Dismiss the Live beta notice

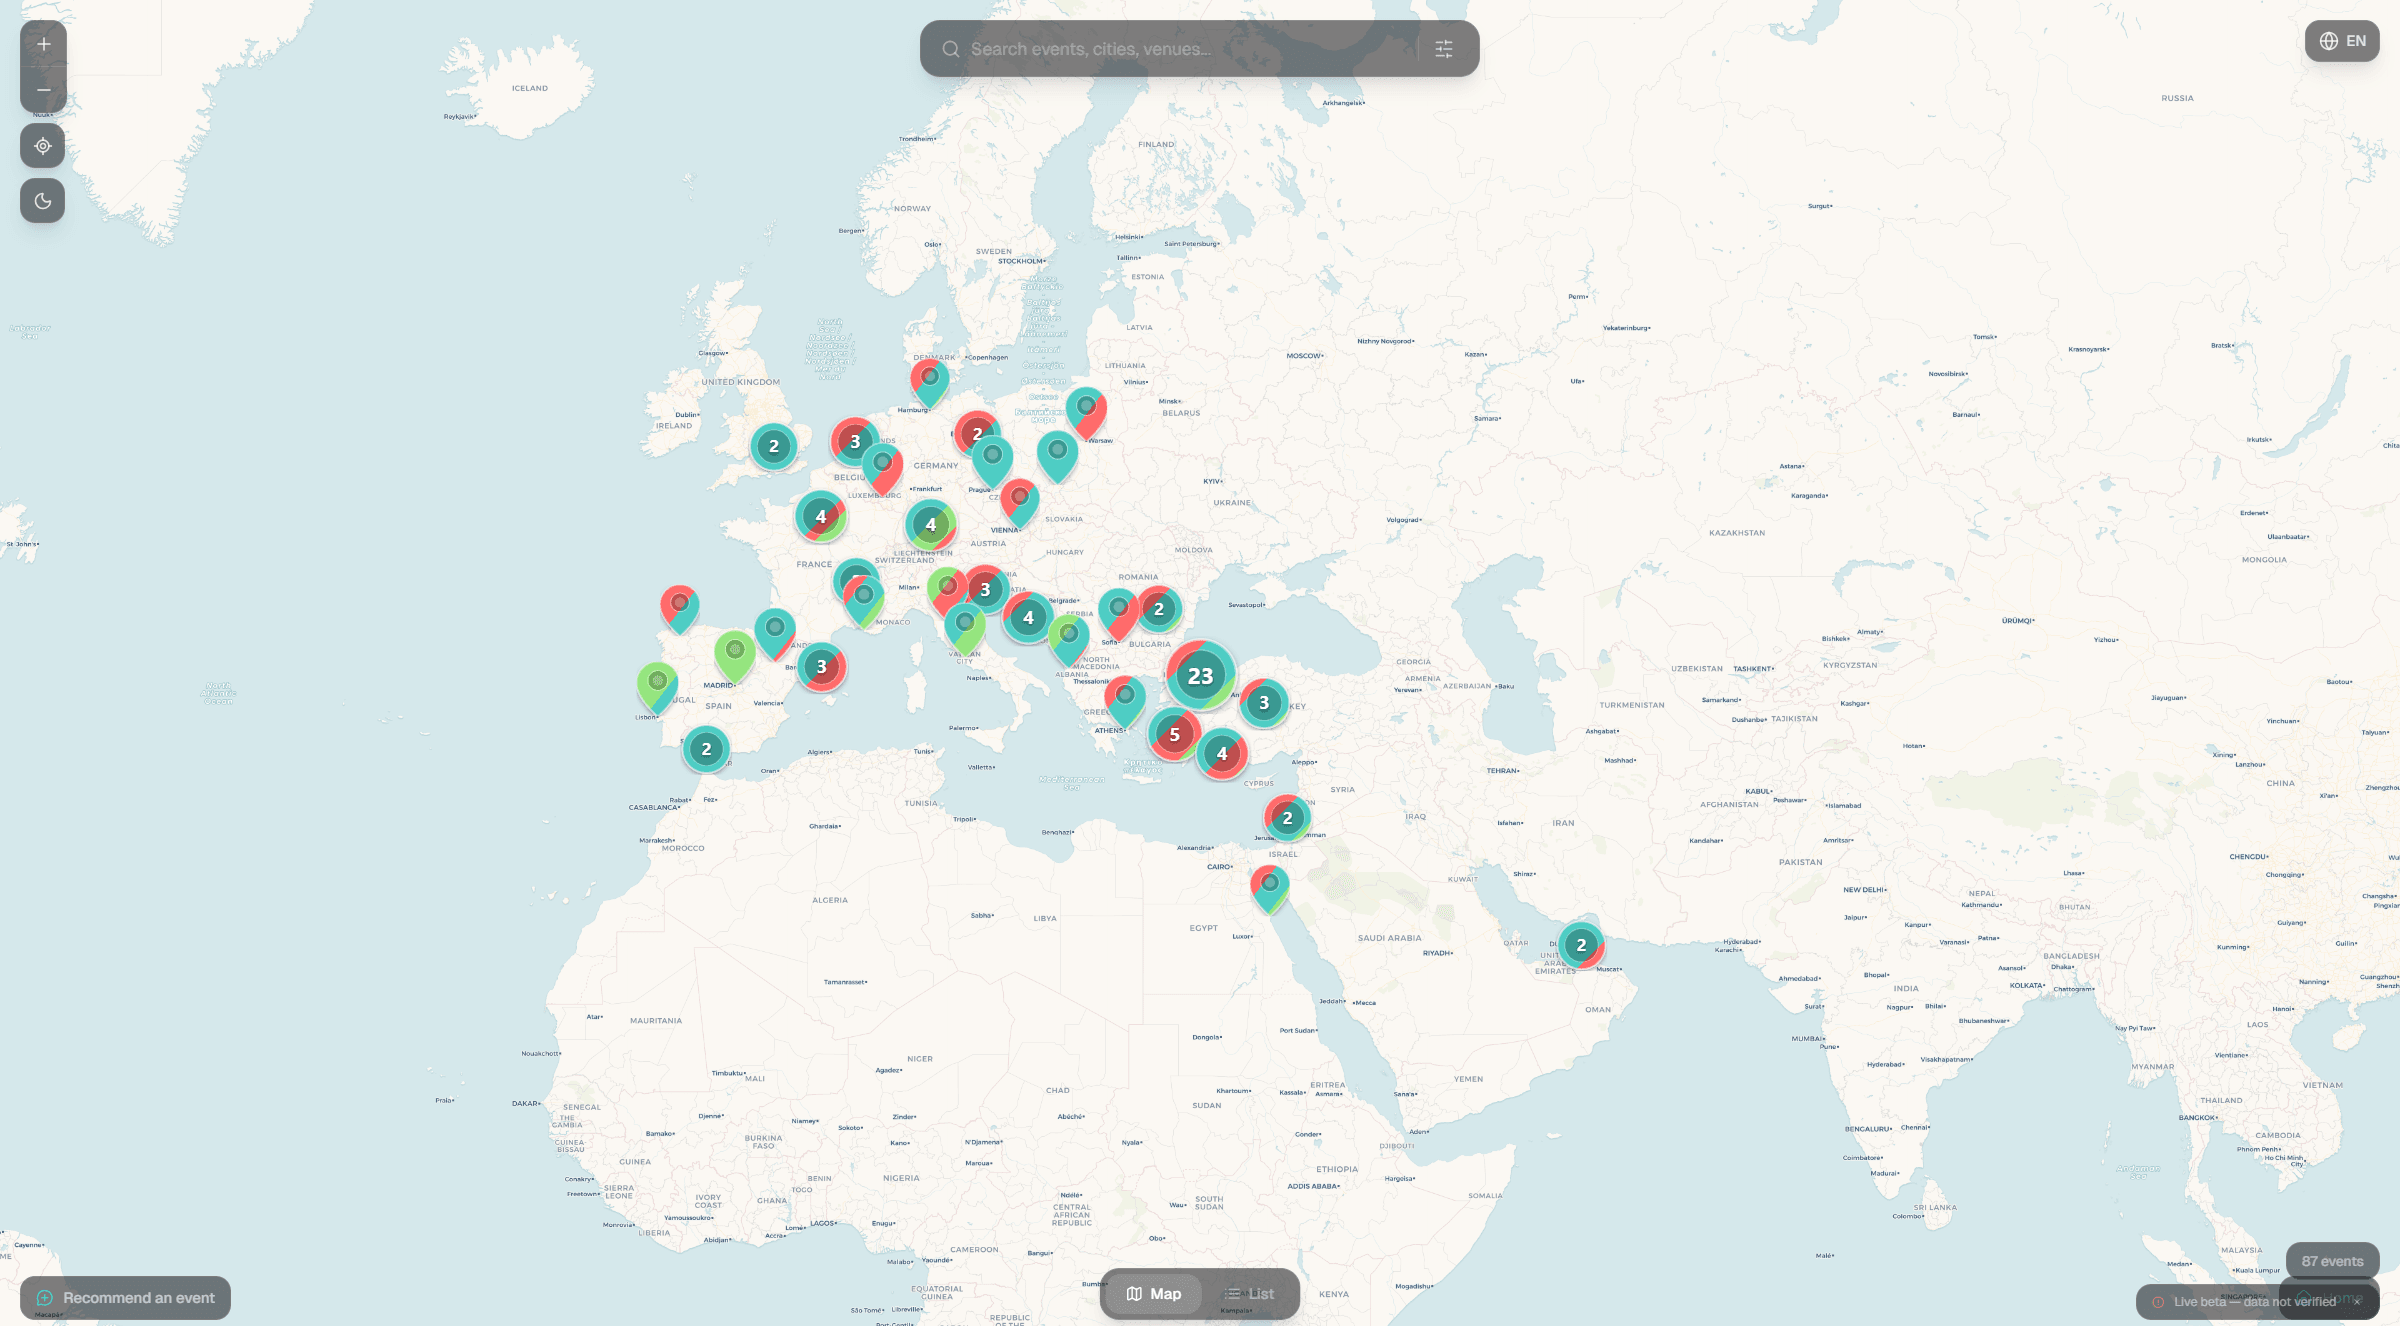click(x=2357, y=1302)
